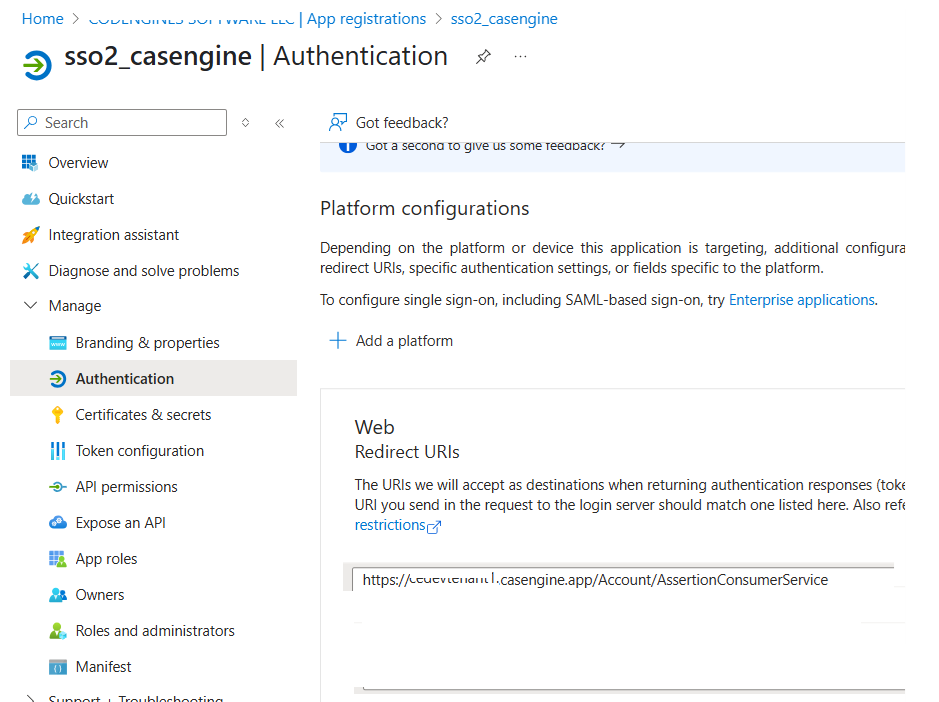The height and width of the screenshot is (702, 939).
Task: Click the Quickstart cloud icon
Action: pyautogui.click(x=31, y=199)
